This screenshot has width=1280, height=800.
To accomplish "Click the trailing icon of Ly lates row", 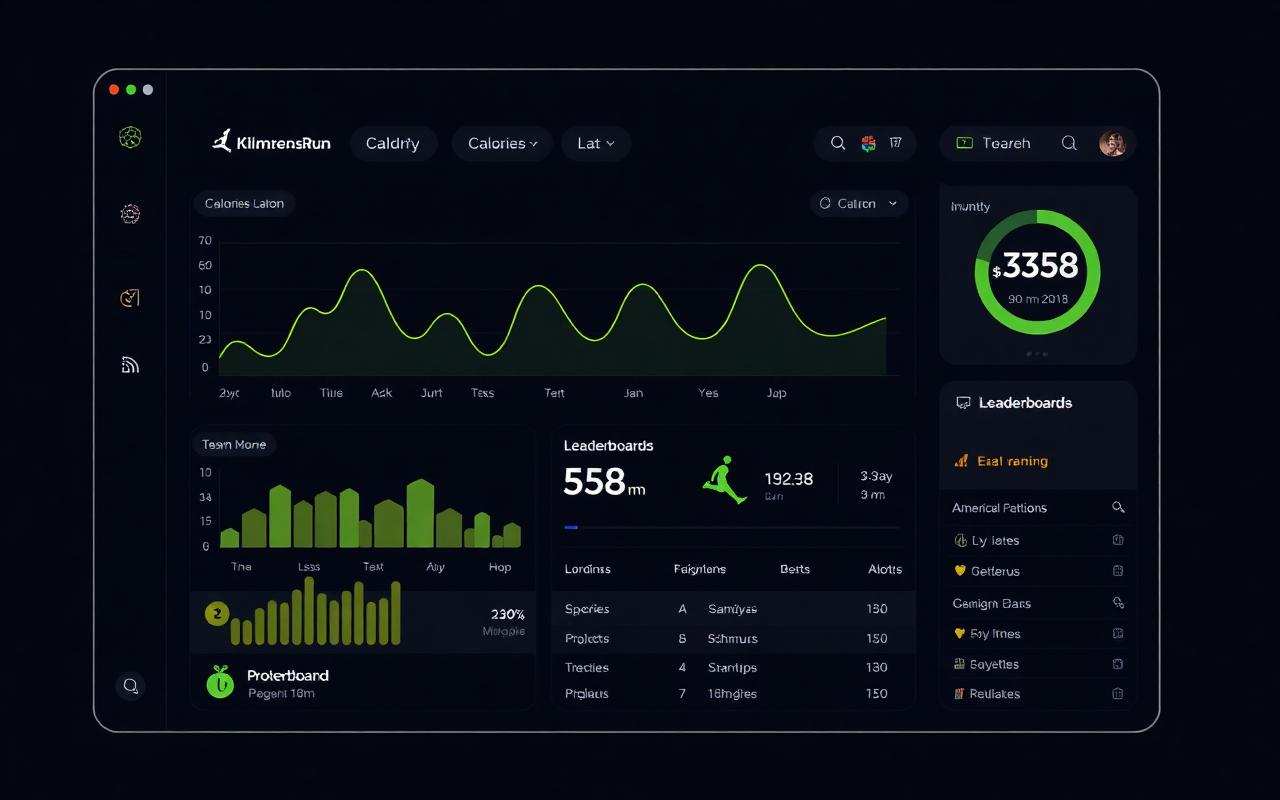I will [1118, 540].
